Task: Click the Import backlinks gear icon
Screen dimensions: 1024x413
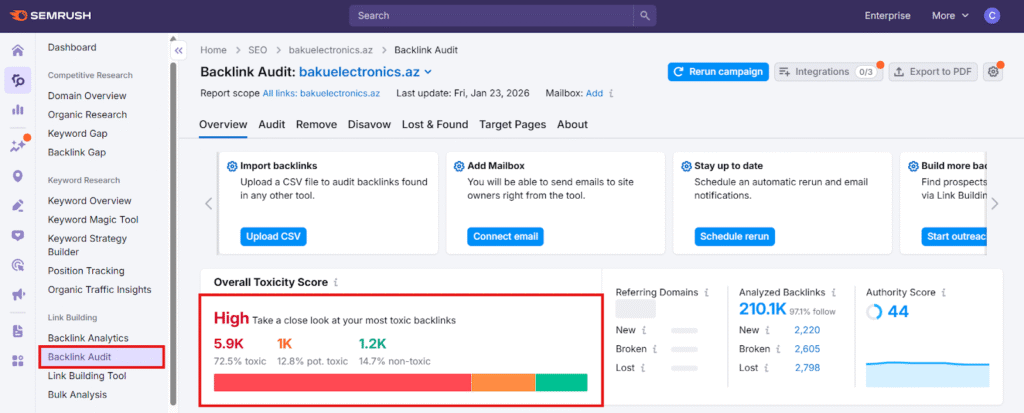Action: pos(232,166)
